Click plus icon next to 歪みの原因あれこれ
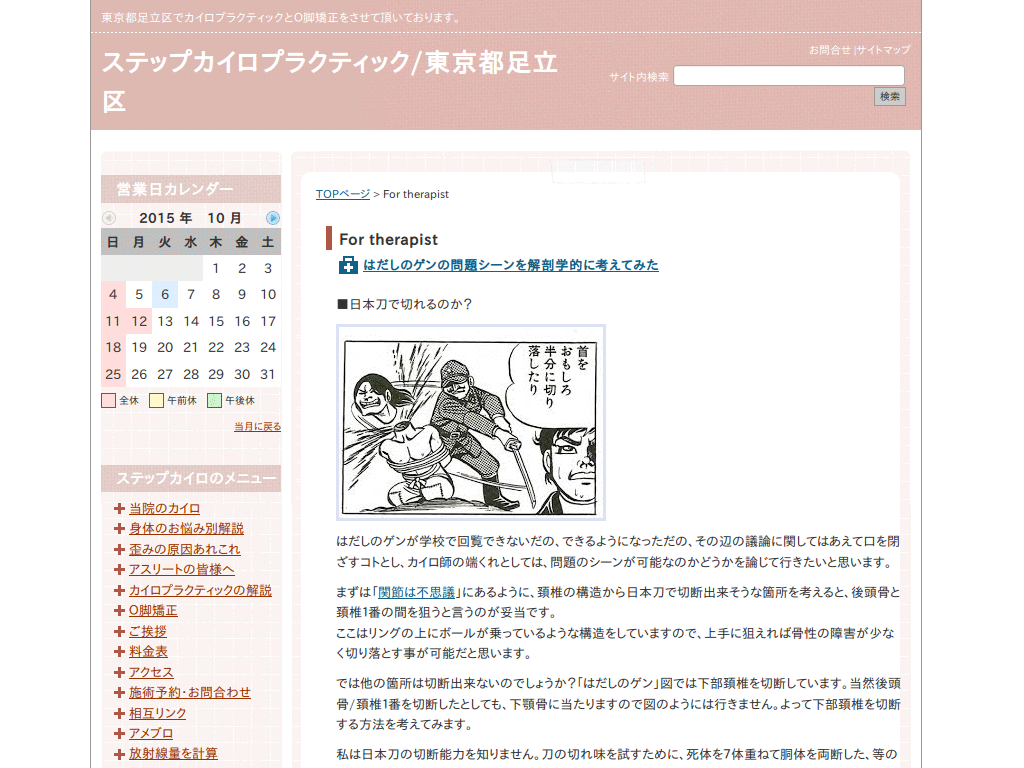 point(119,549)
